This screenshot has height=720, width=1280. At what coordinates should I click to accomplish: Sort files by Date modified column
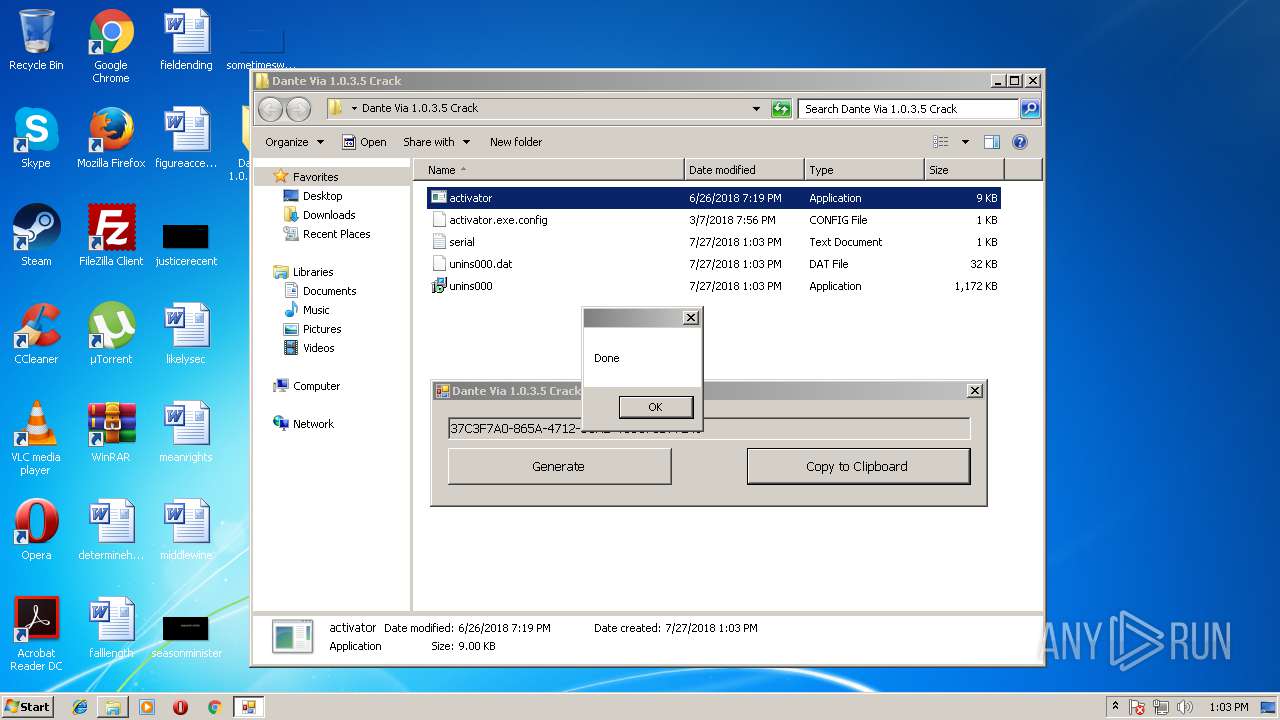pos(744,170)
